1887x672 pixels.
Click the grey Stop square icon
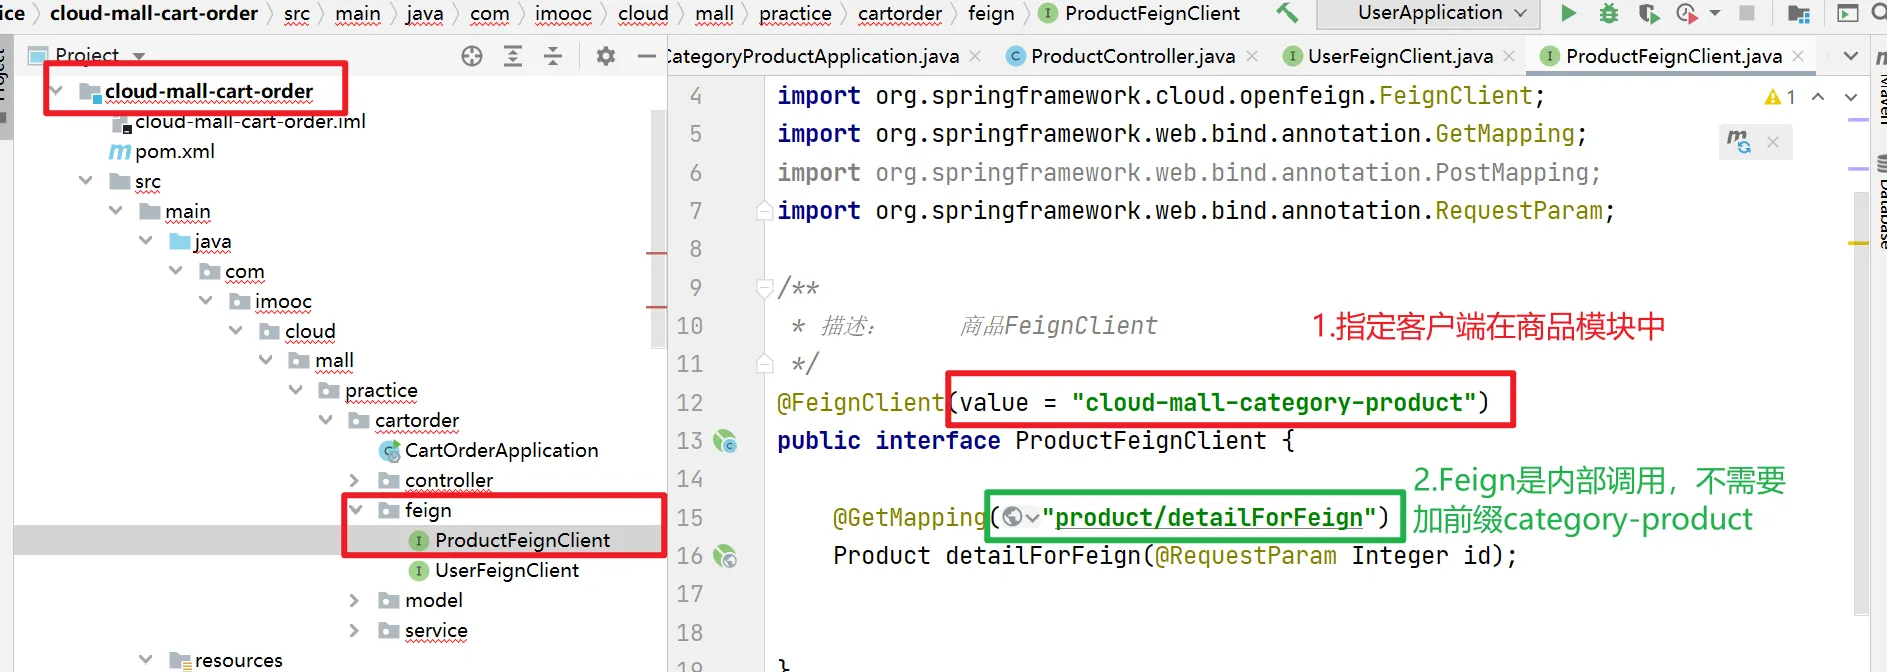point(1747,13)
